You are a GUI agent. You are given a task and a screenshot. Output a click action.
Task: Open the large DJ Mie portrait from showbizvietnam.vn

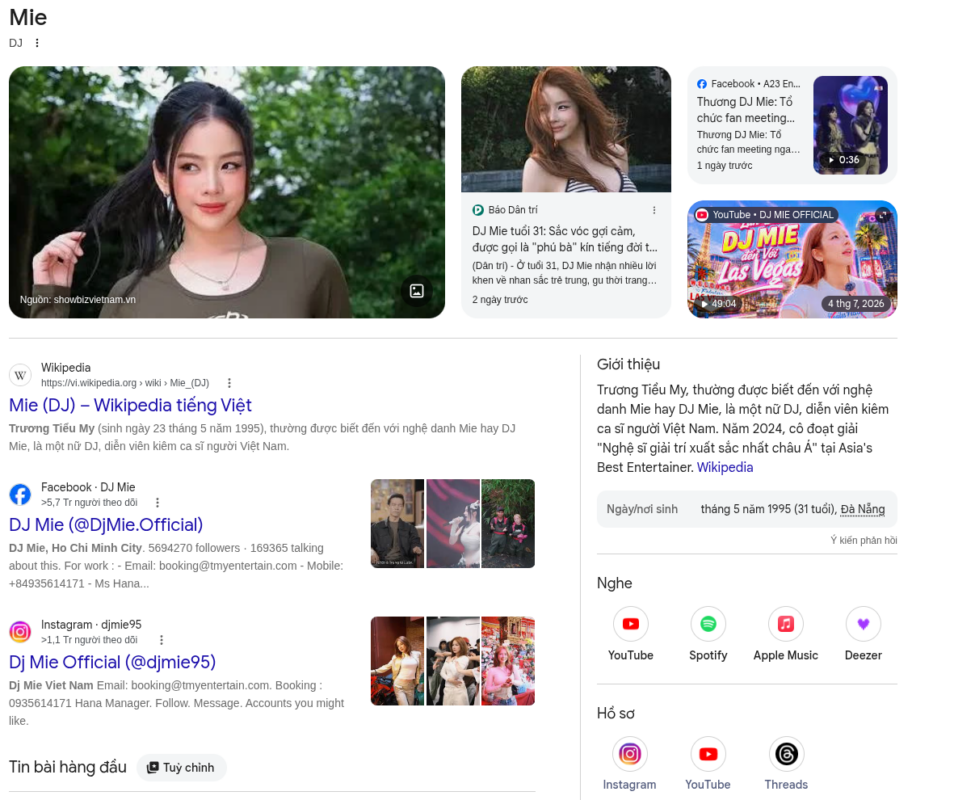click(x=227, y=192)
